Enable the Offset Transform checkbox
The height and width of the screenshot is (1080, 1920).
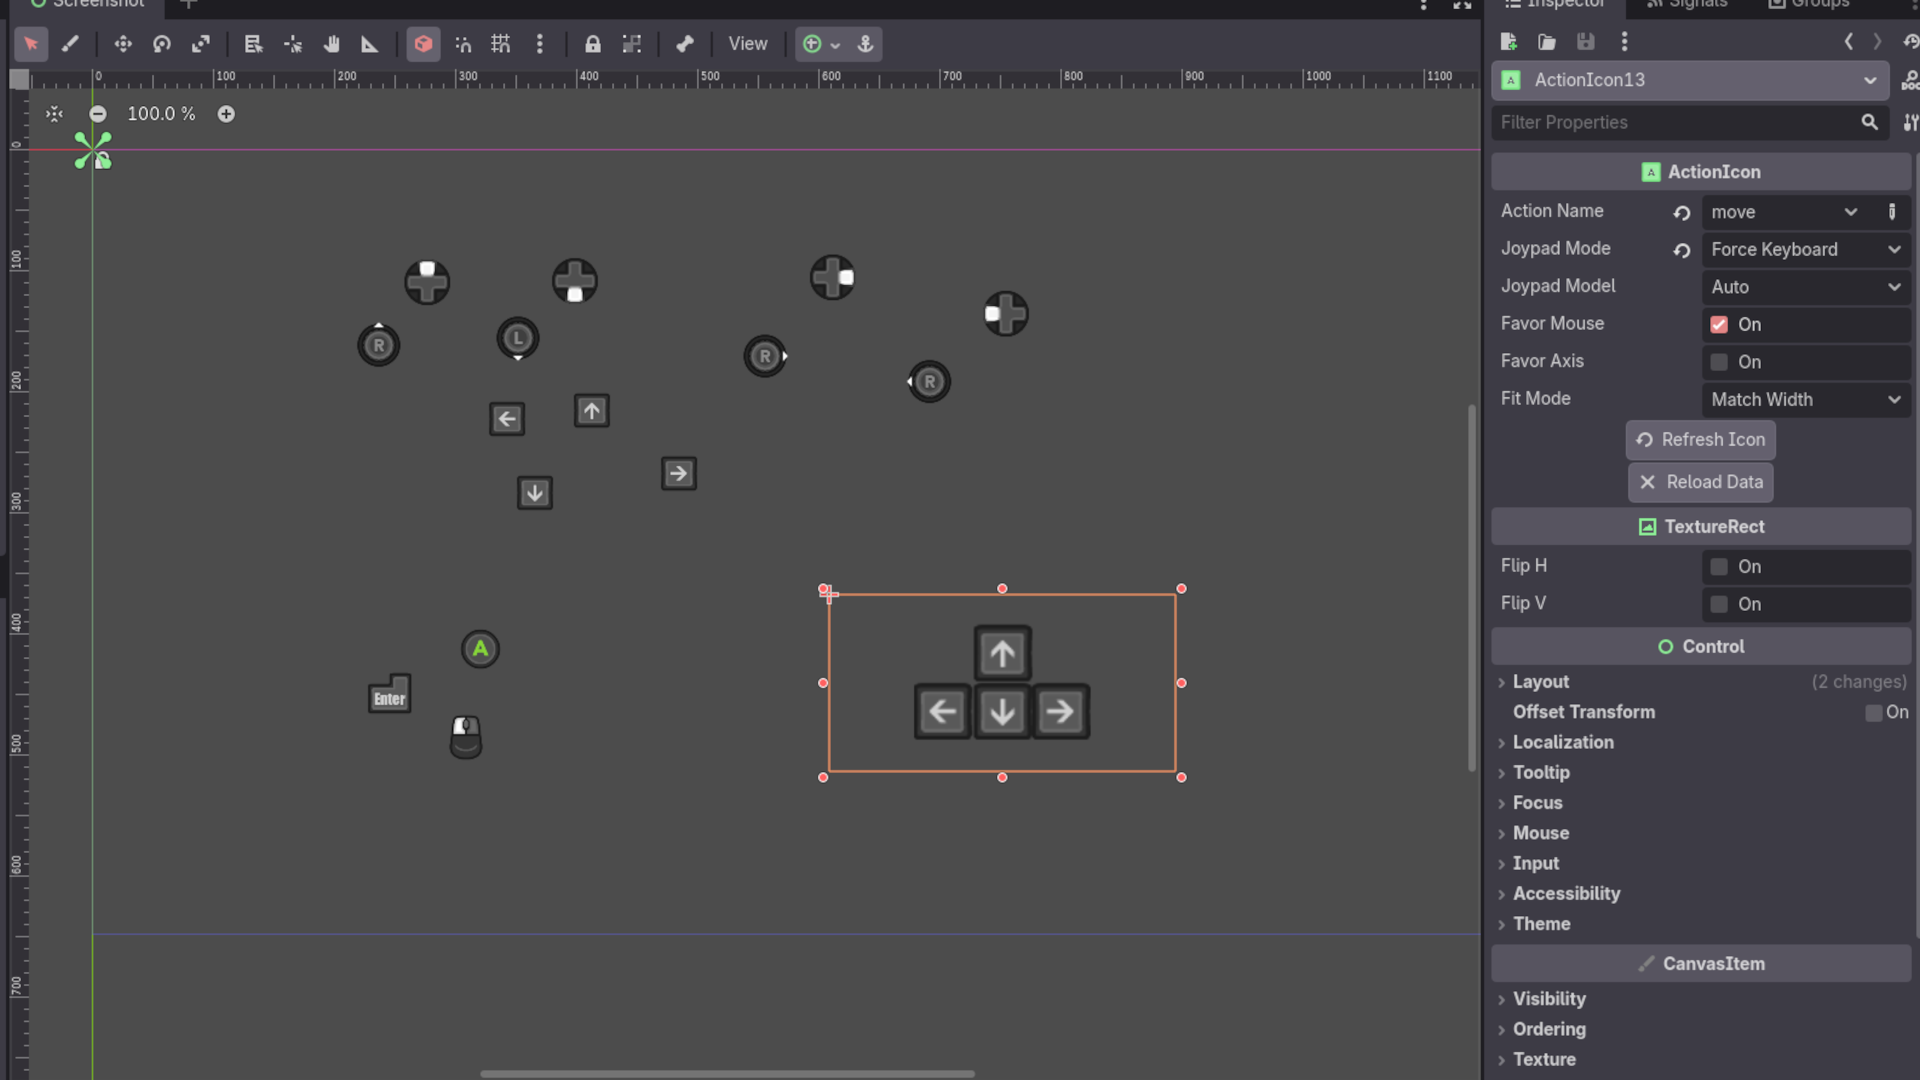coord(1874,713)
